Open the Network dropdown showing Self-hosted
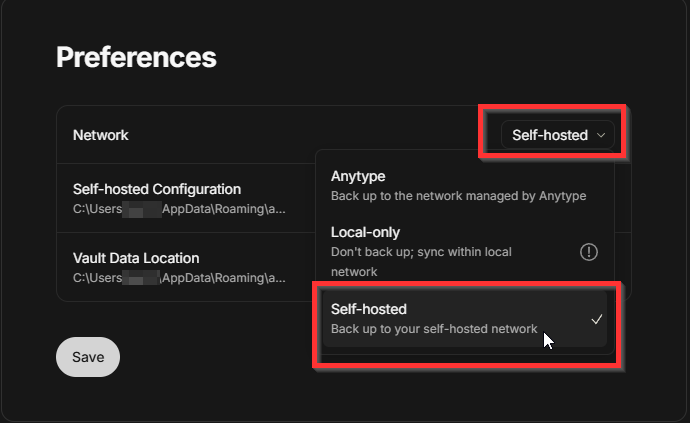 point(558,134)
